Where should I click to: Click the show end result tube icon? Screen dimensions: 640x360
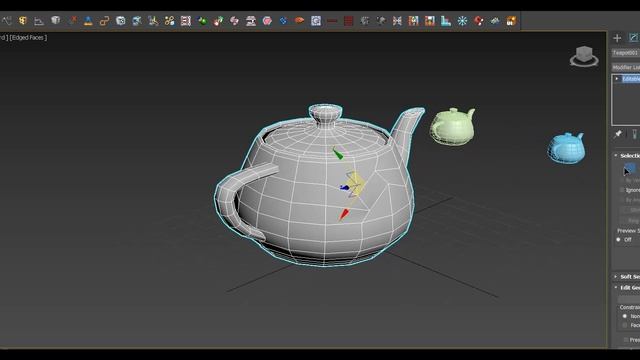(634, 134)
